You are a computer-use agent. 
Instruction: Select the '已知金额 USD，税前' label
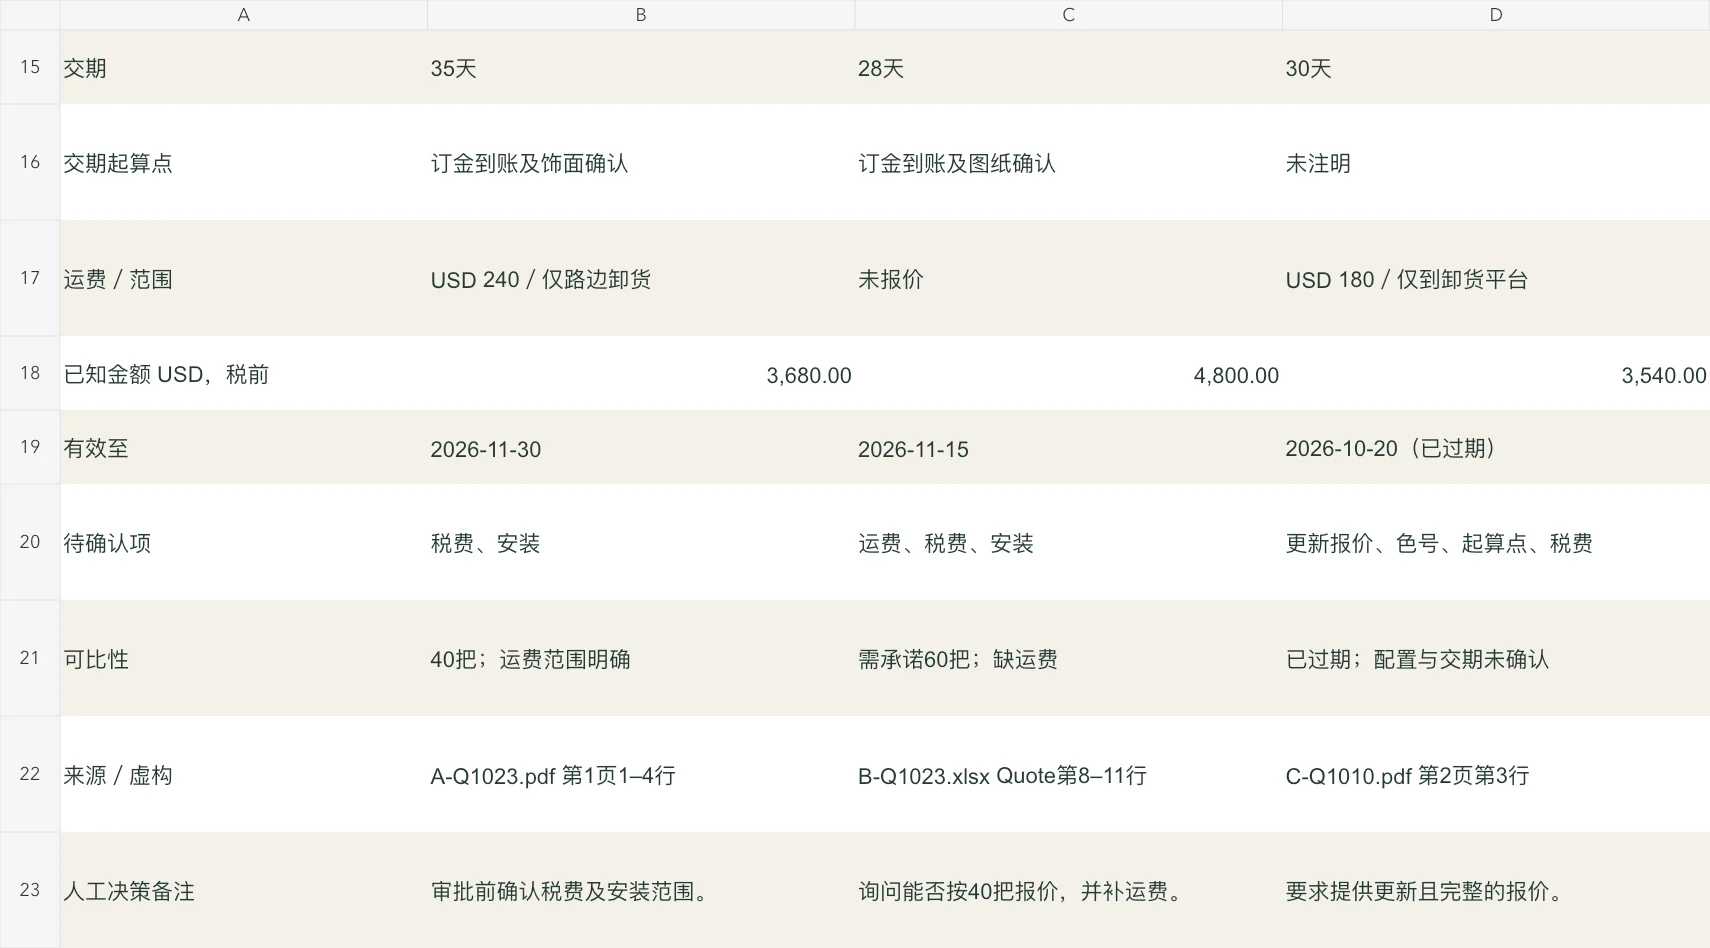[243, 373]
